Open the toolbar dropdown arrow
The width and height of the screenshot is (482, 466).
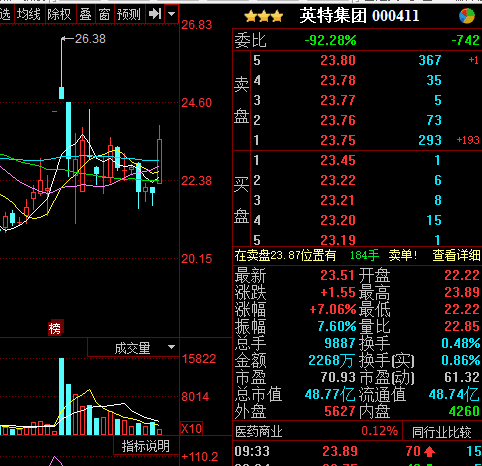click(172, 14)
